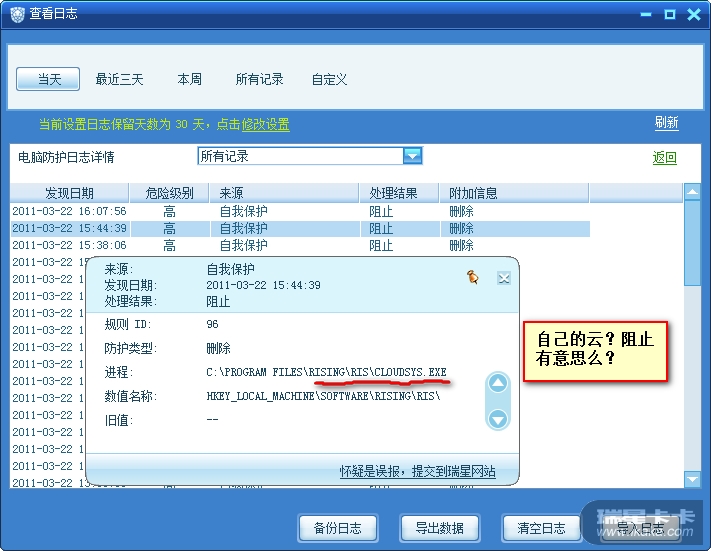Sort by 附加信息 column header
This screenshot has height=551, width=711.
tap(515, 193)
